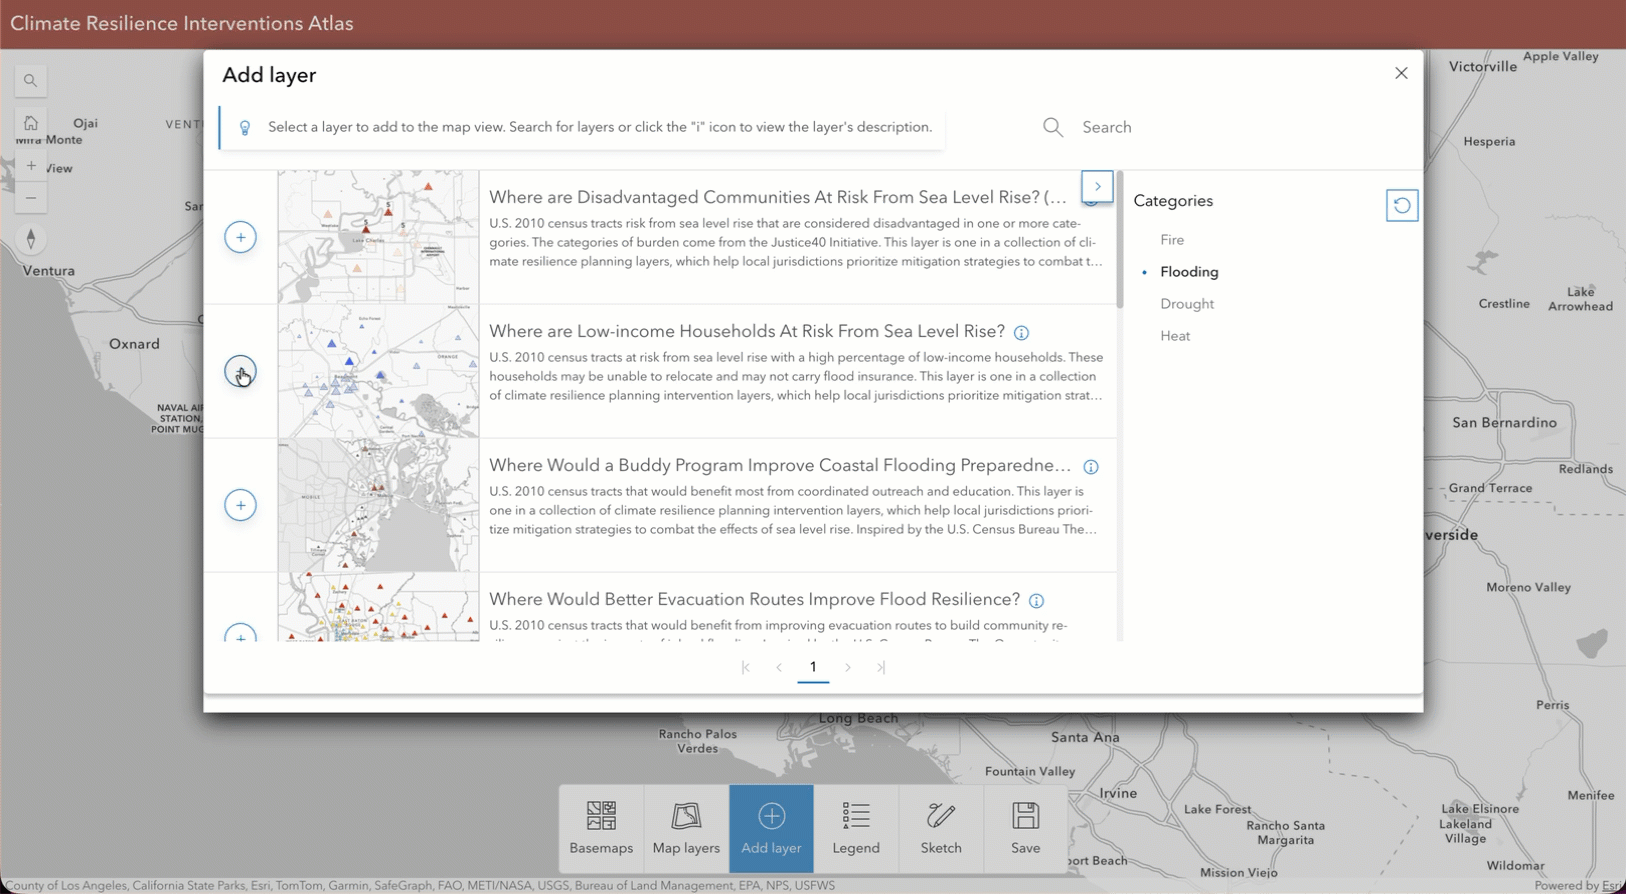Show info for Buddy Program layer
The width and height of the screenshot is (1626, 894).
1091,467
